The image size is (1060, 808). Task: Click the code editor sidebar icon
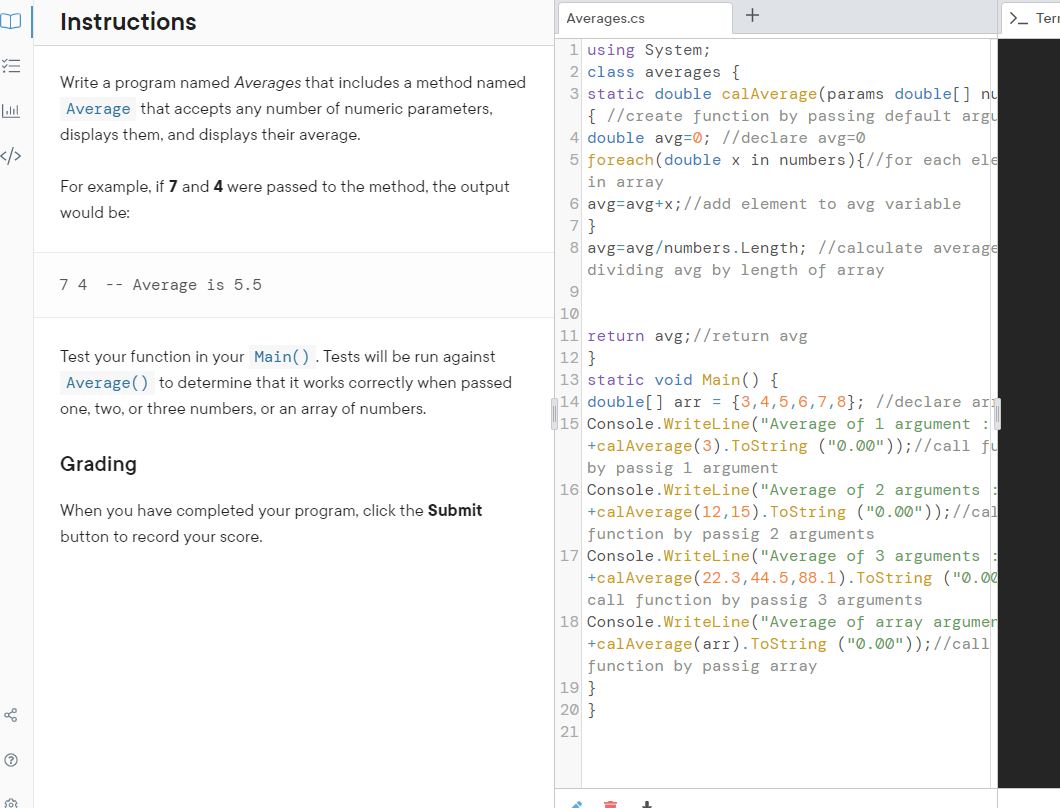click(11, 155)
